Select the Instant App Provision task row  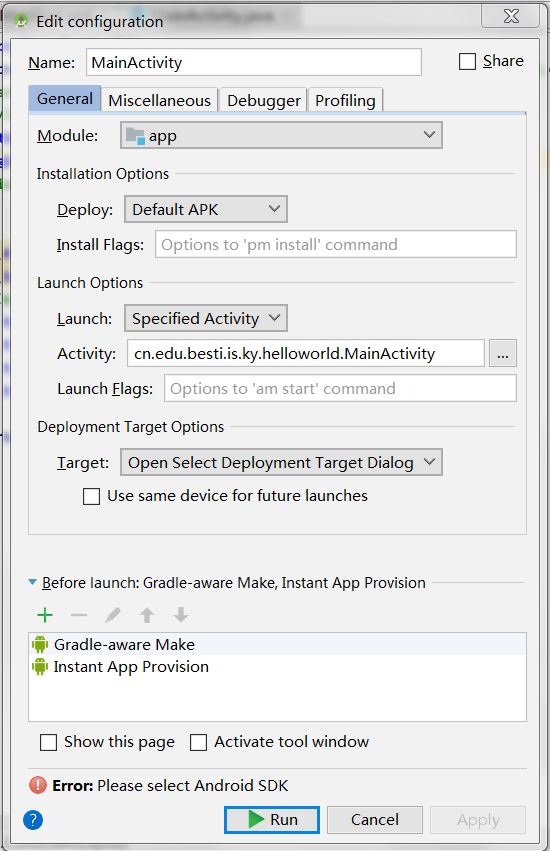point(277,666)
